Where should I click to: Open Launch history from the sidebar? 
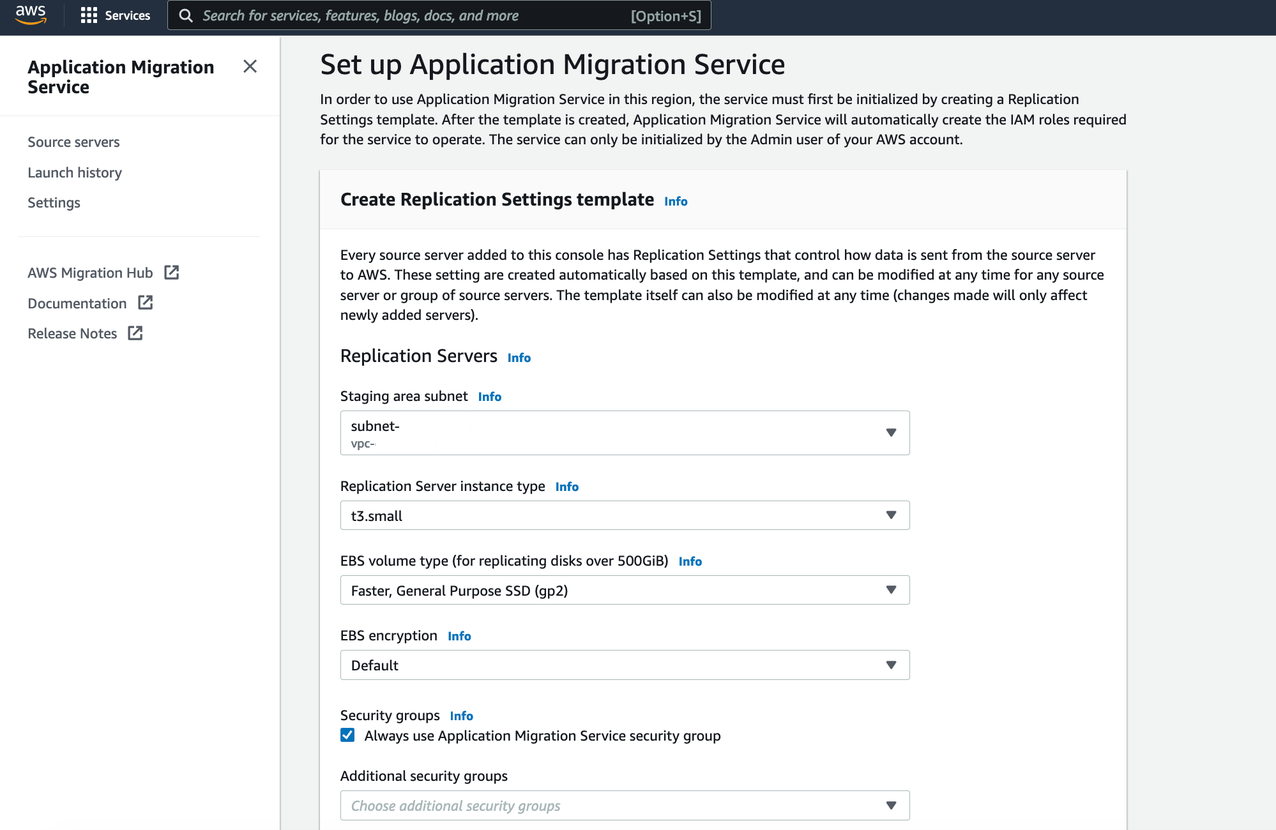point(74,172)
